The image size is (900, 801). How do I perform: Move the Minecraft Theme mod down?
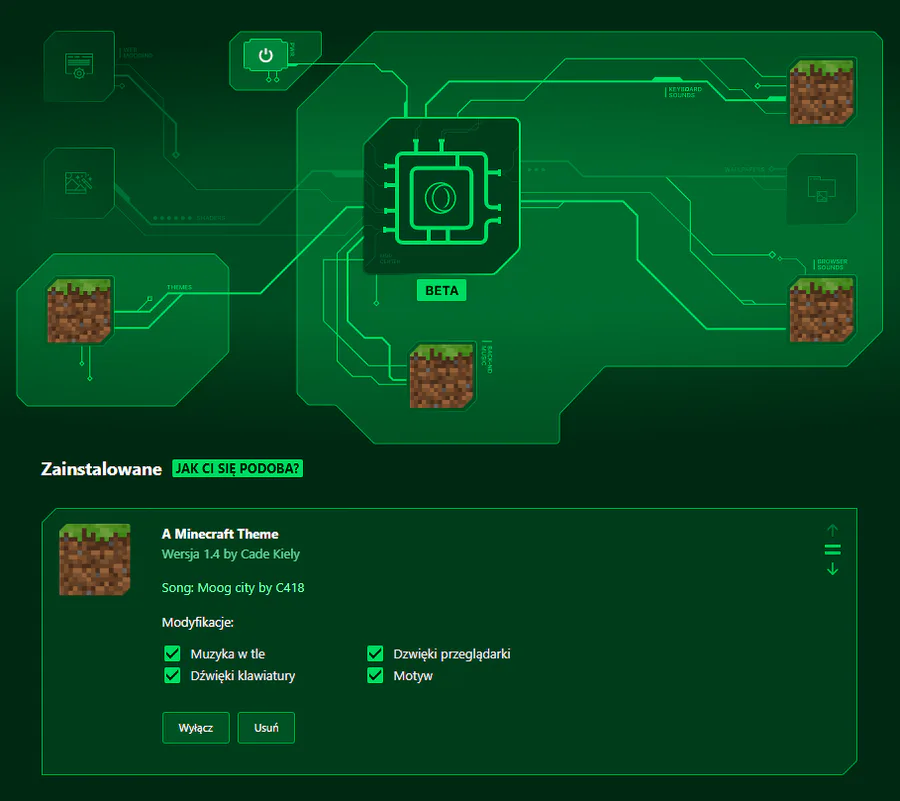coord(832,569)
